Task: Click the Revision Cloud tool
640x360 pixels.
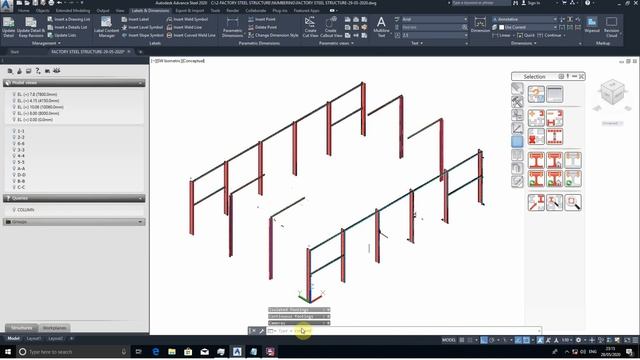Action: pos(611,27)
